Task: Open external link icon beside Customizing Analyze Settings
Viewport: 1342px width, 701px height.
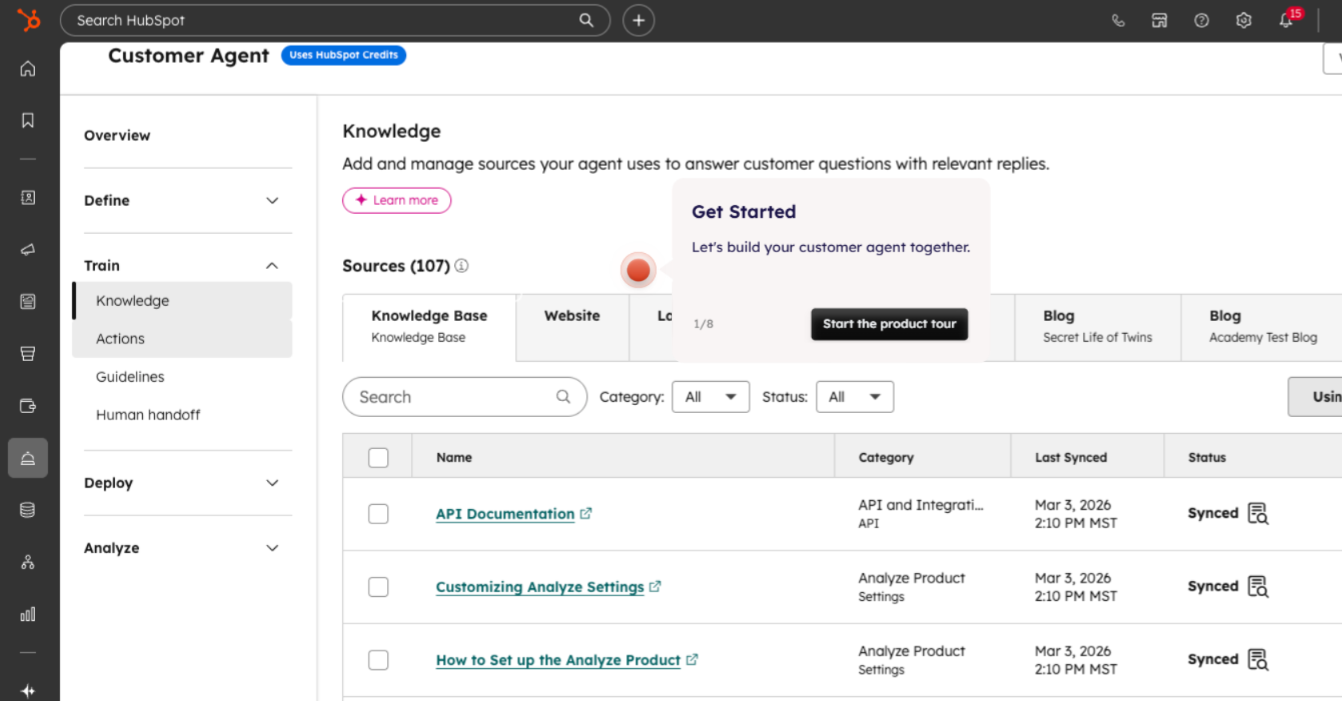Action: tap(655, 586)
